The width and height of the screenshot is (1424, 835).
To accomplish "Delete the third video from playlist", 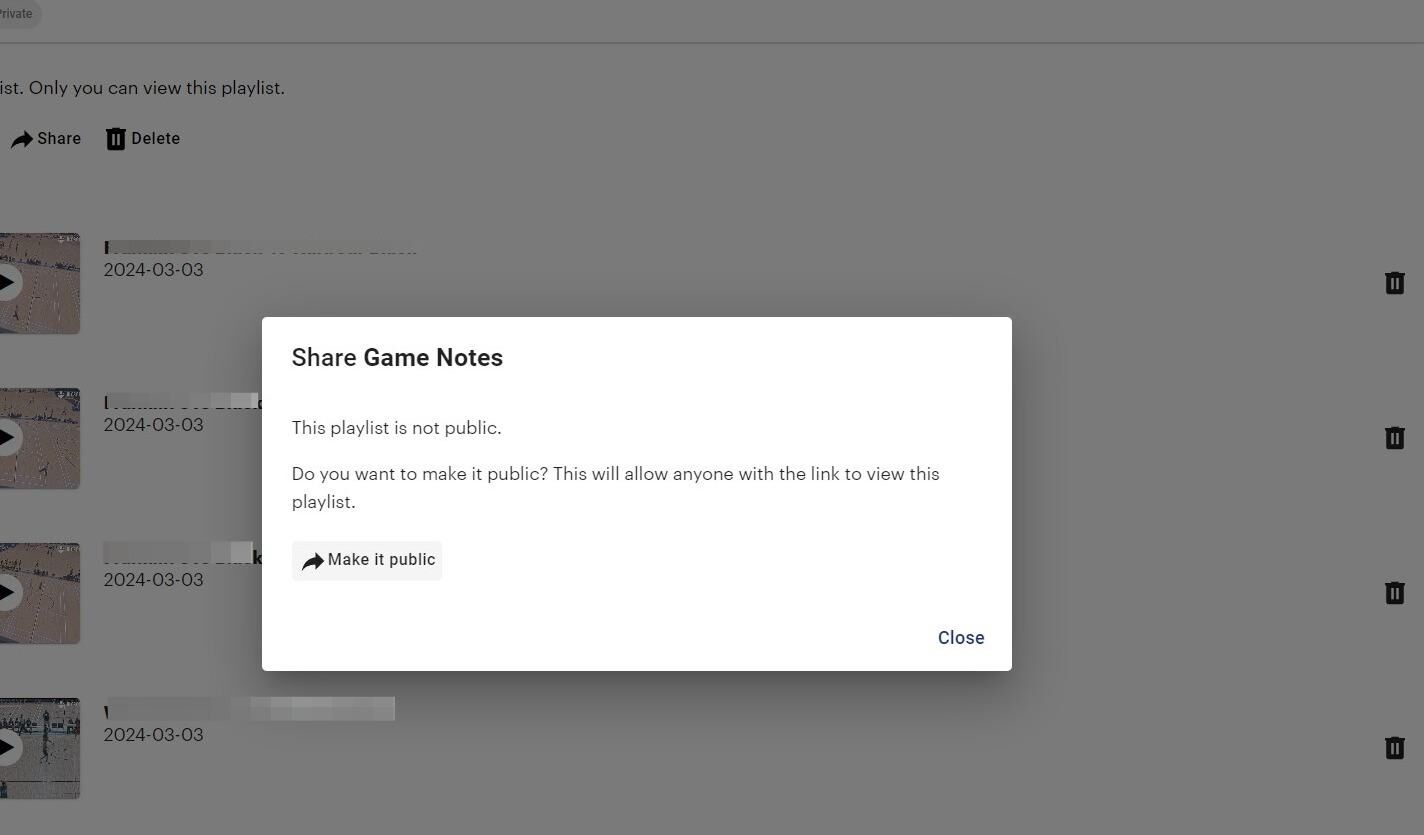I will click(x=1395, y=593).
